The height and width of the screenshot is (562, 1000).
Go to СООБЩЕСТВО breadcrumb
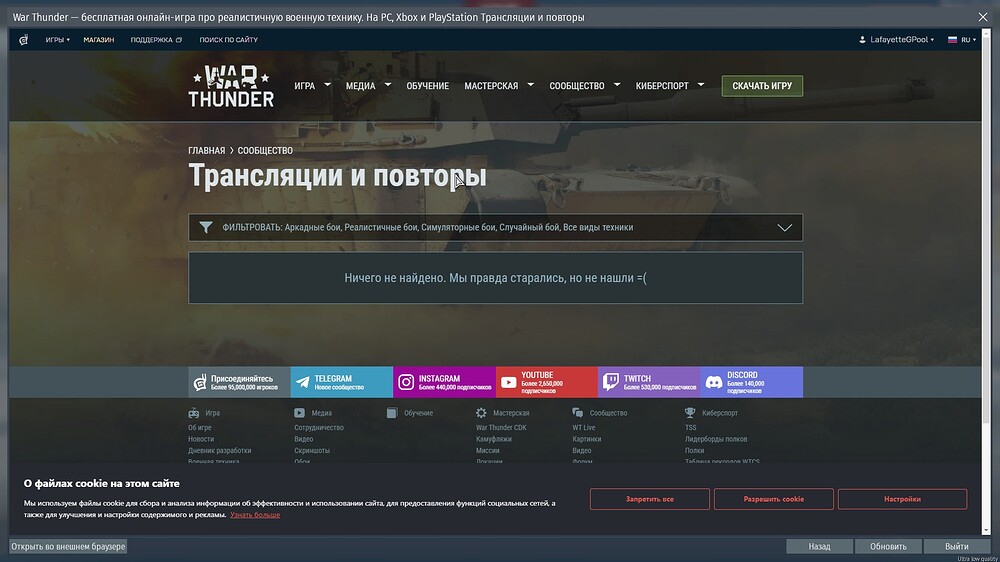coord(265,151)
